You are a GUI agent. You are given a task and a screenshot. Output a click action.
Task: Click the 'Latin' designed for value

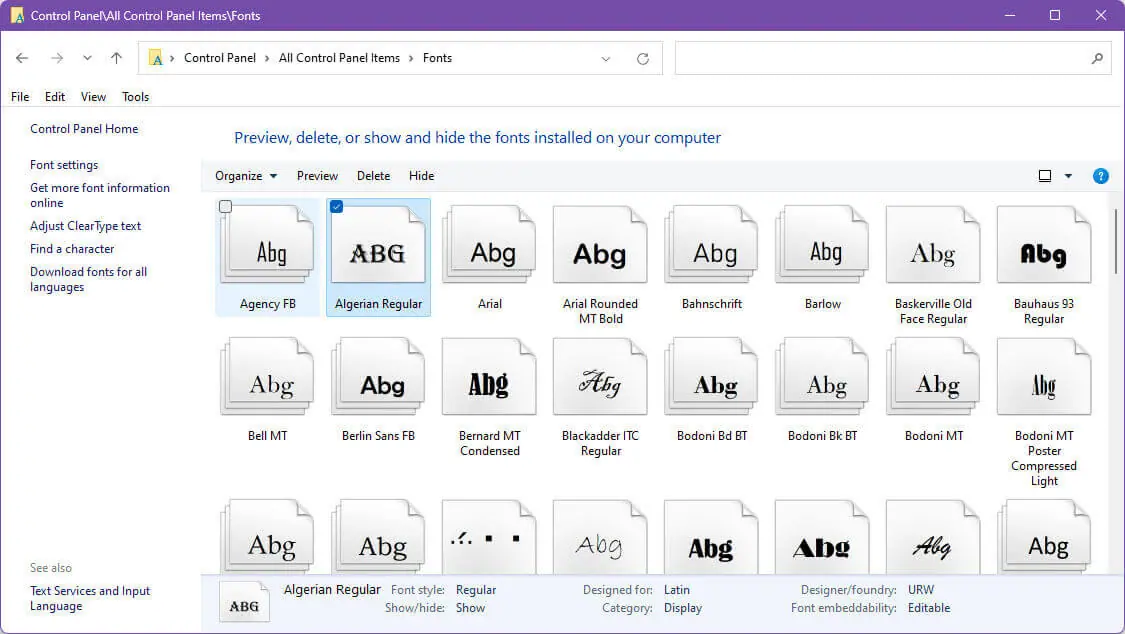pos(677,590)
